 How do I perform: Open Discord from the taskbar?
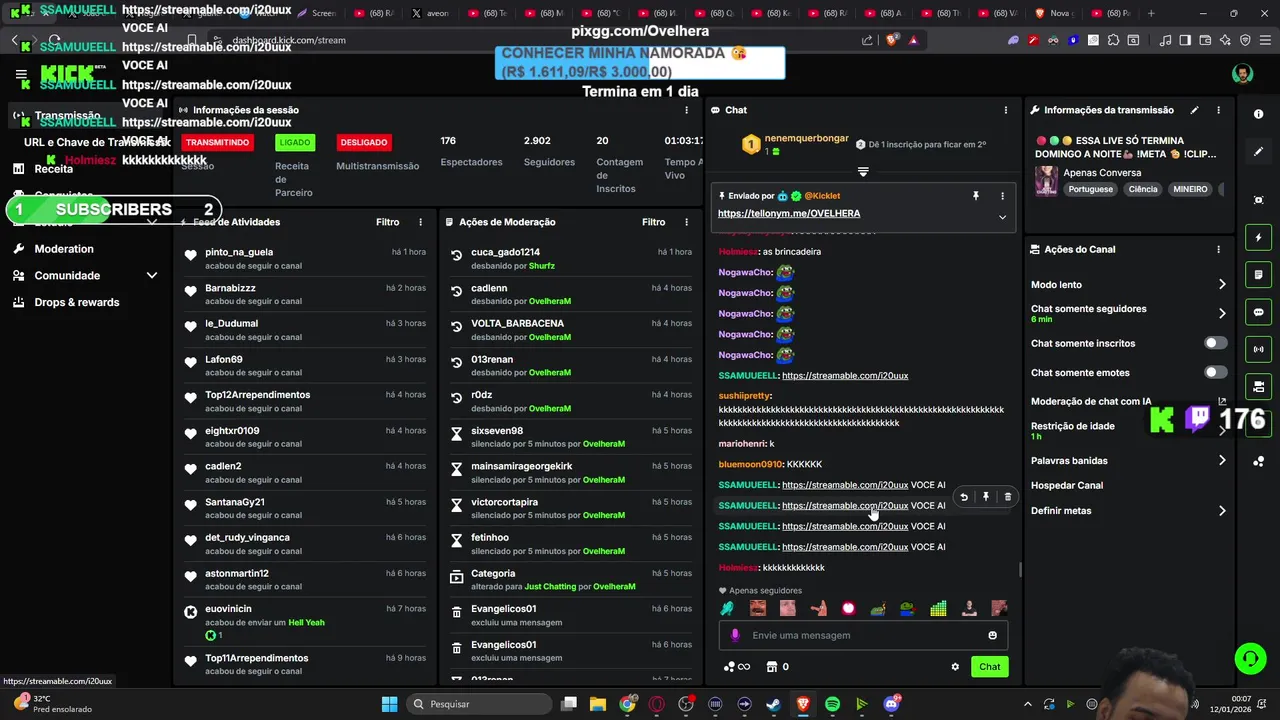(x=891, y=704)
